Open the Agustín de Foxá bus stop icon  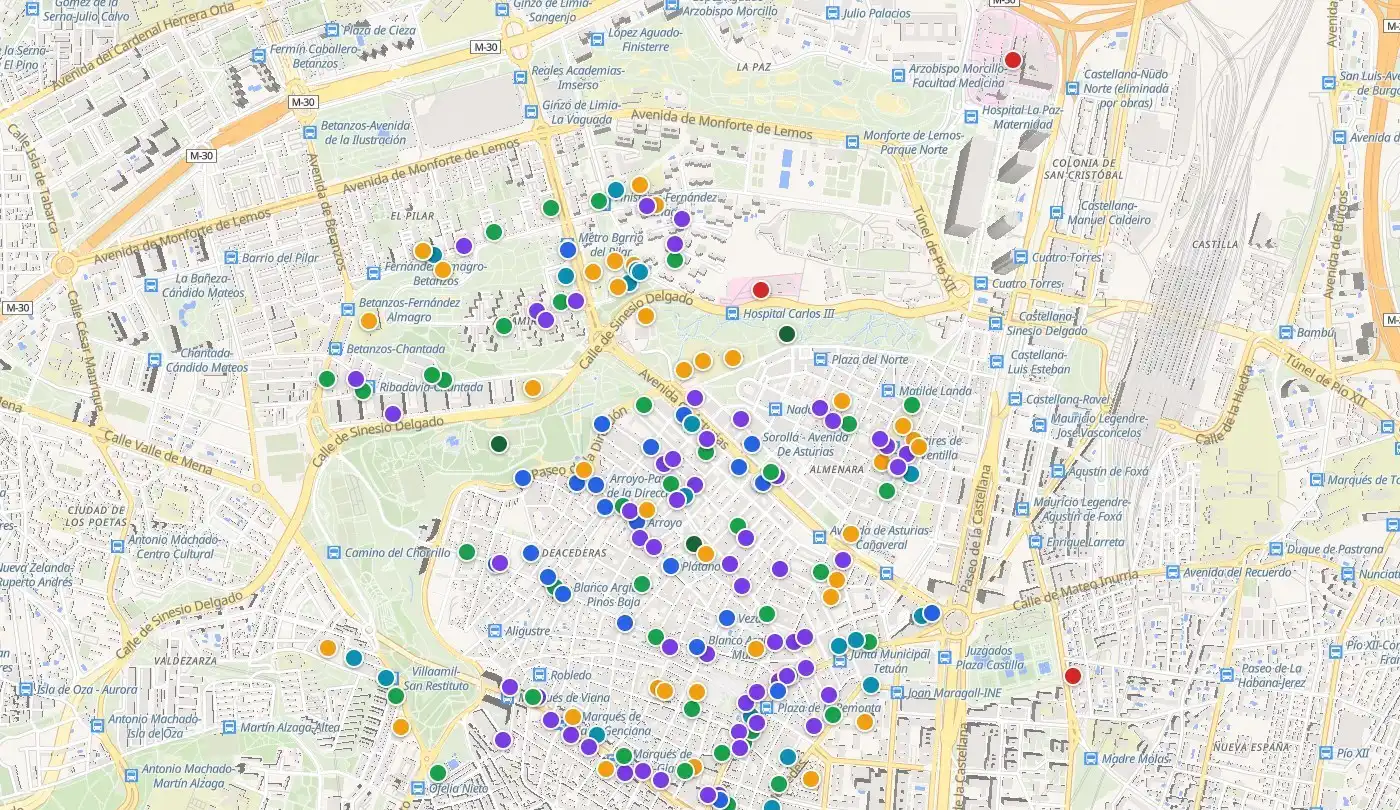click(x=1058, y=471)
